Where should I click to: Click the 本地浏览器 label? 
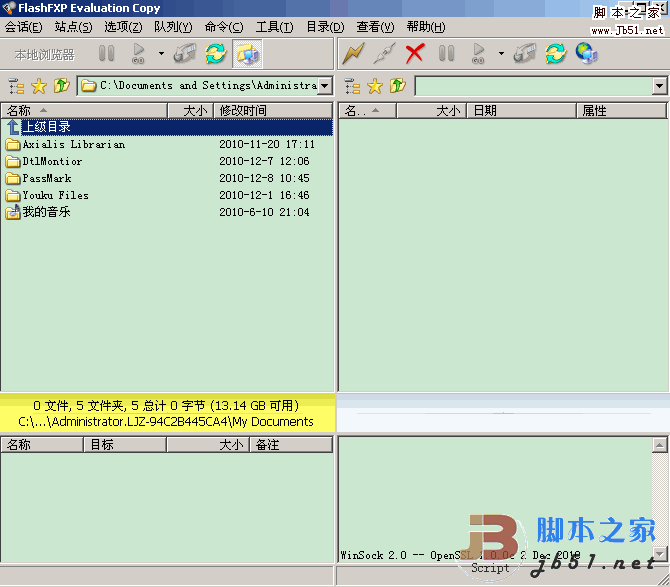click(x=44, y=55)
